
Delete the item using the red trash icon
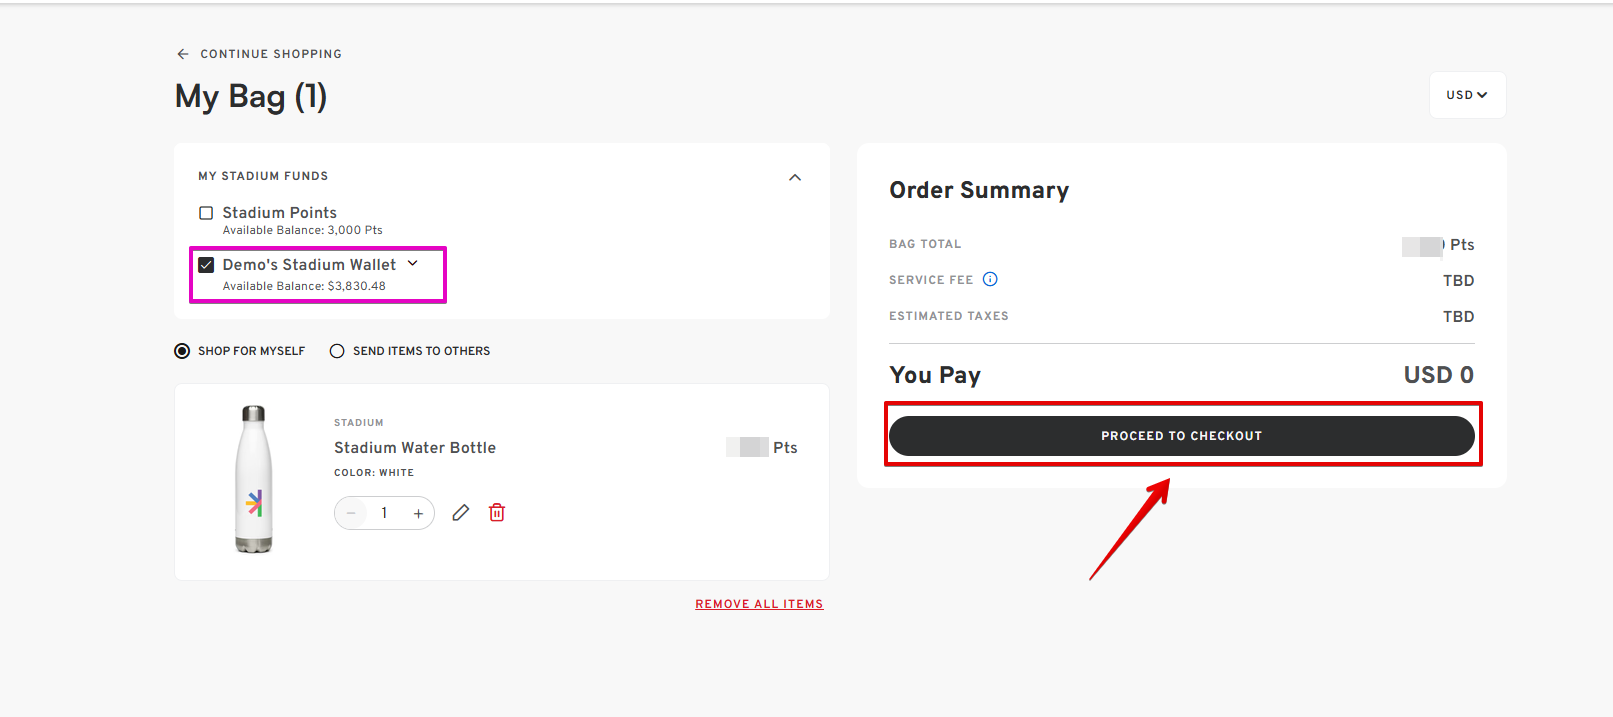(x=497, y=513)
